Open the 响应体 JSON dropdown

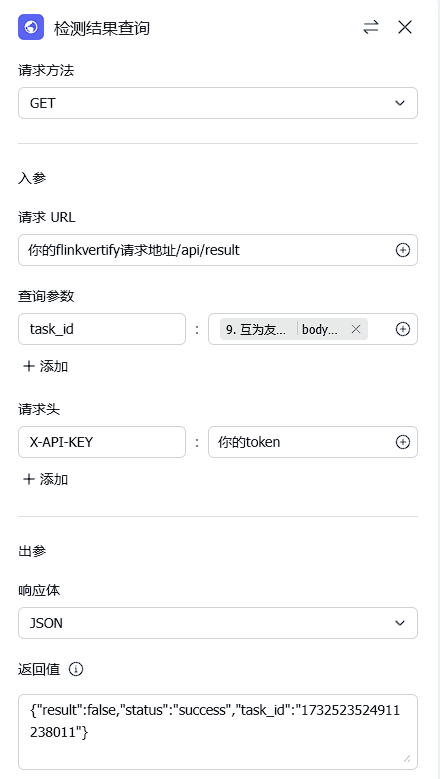tap(218, 623)
